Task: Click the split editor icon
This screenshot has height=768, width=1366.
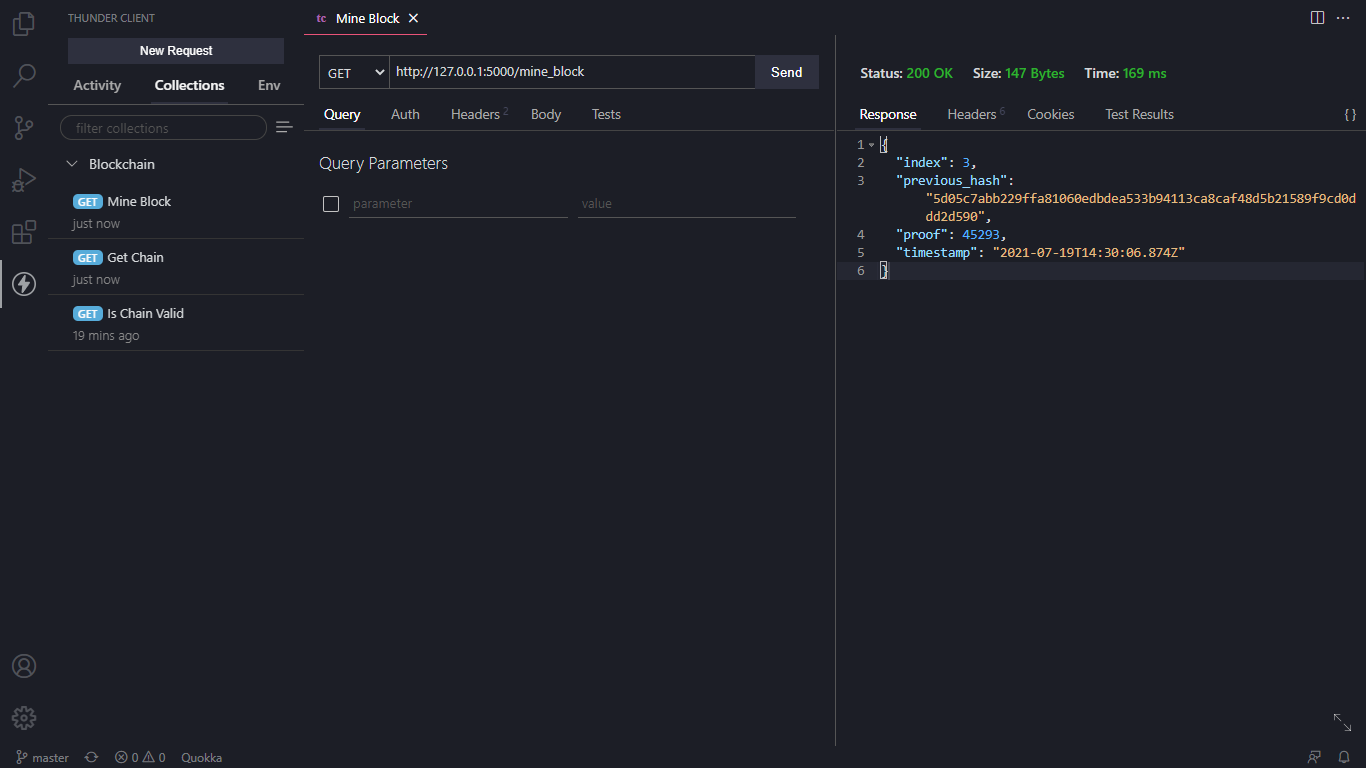Action: click(1317, 18)
